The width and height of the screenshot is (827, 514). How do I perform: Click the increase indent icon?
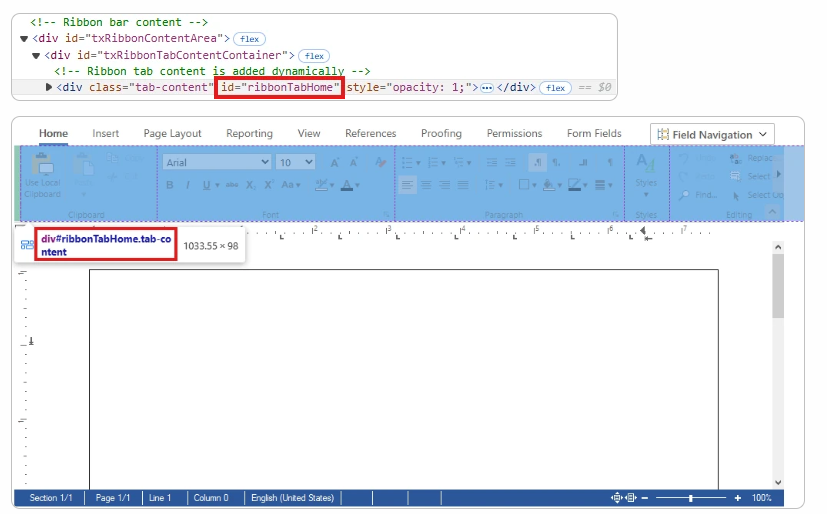tap(510, 162)
